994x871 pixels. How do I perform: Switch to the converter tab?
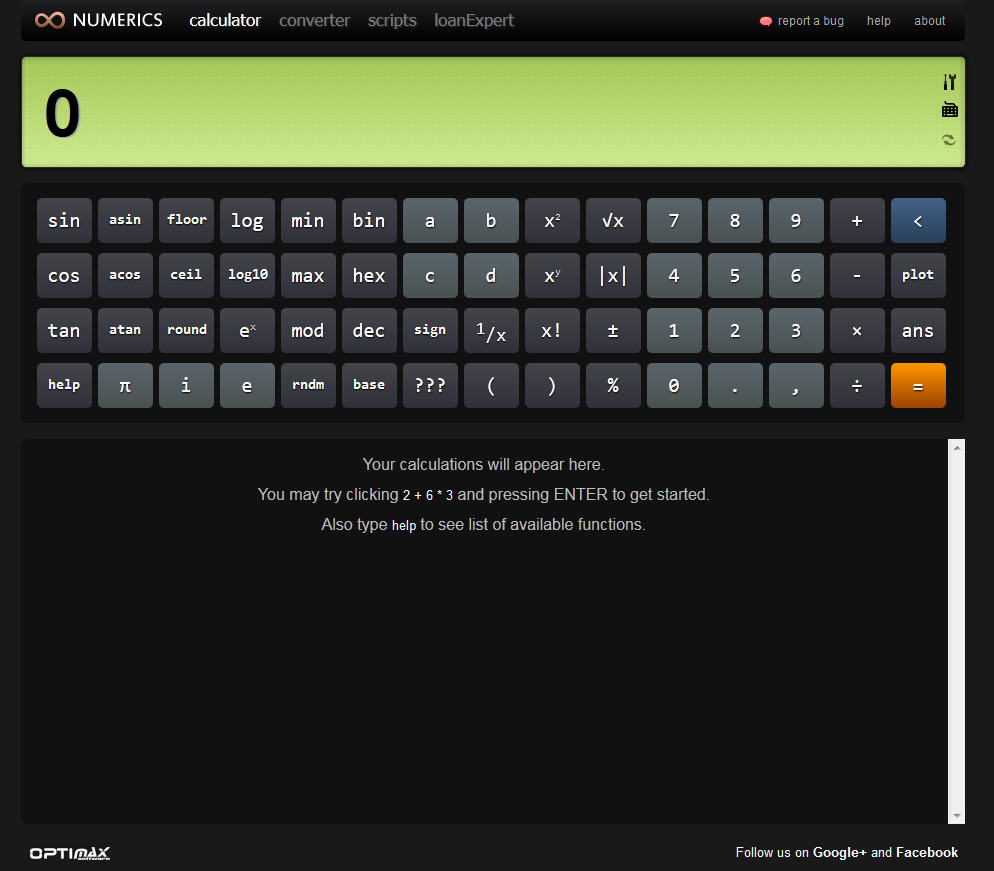pos(314,20)
